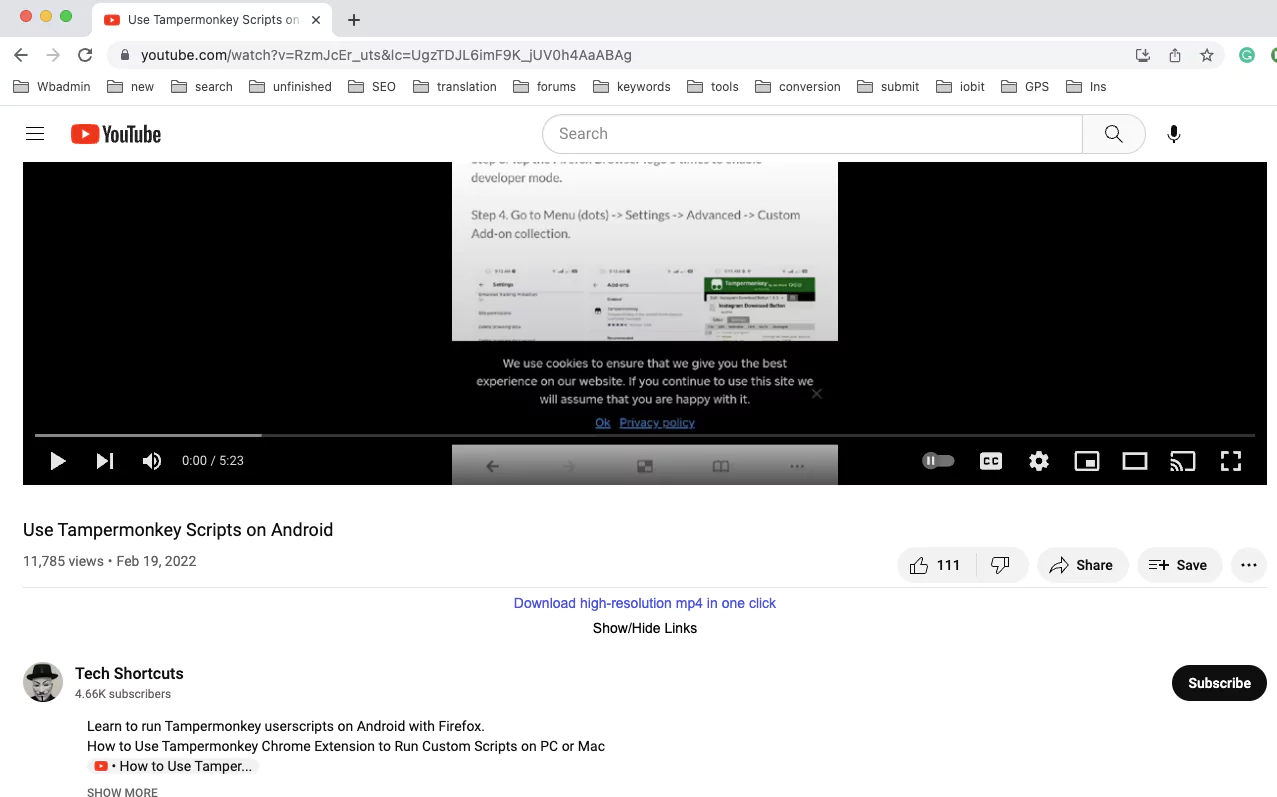This screenshot has height=797, width=1277.
Task: Open the hamburger navigation menu
Action: tap(34, 133)
